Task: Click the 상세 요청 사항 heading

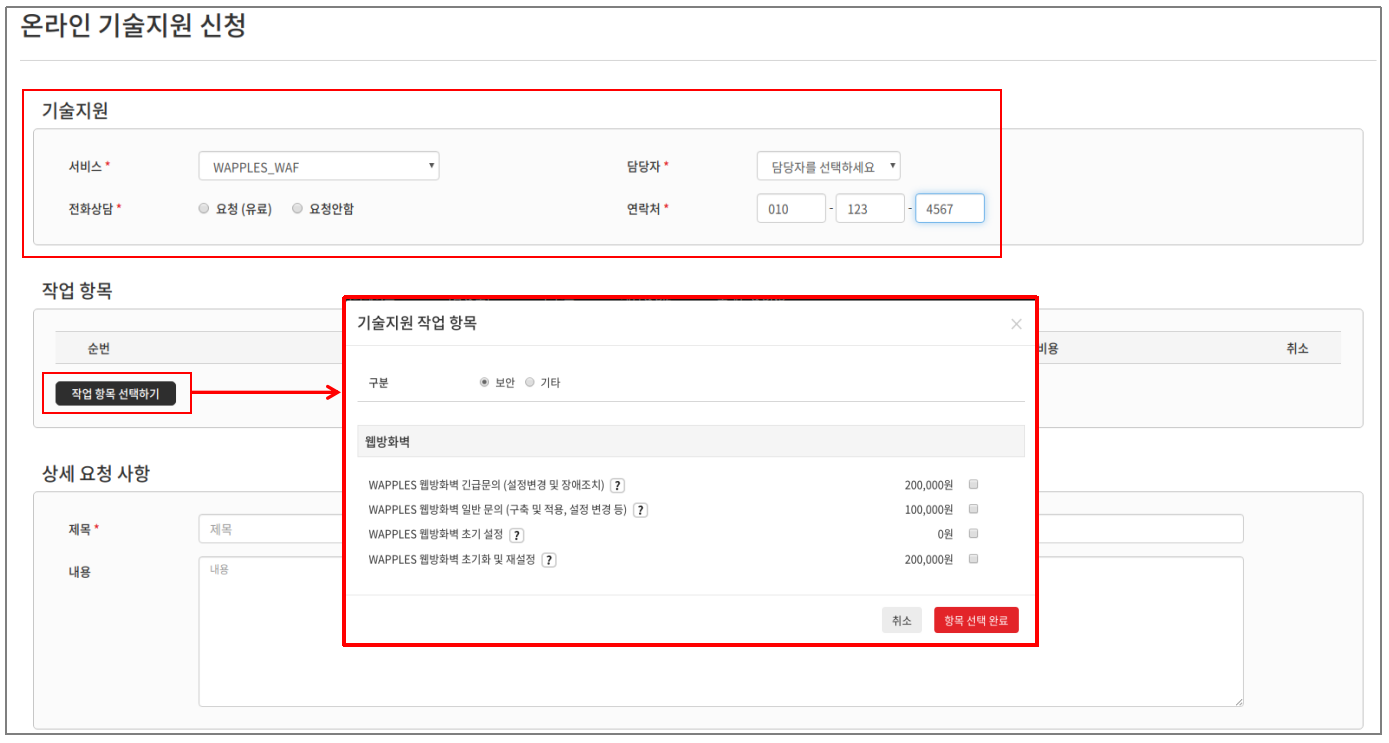Action: (x=96, y=473)
